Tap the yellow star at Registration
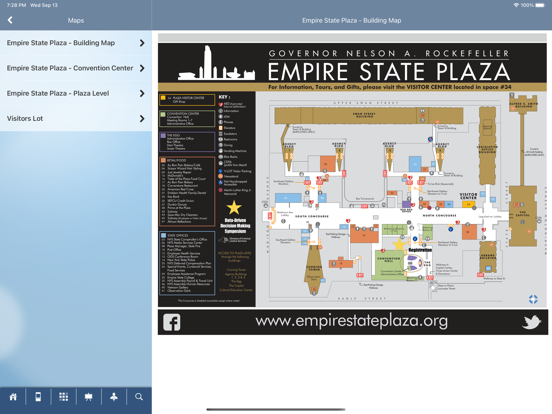The width and height of the screenshot is (552, 414). (x=399, y=244)
